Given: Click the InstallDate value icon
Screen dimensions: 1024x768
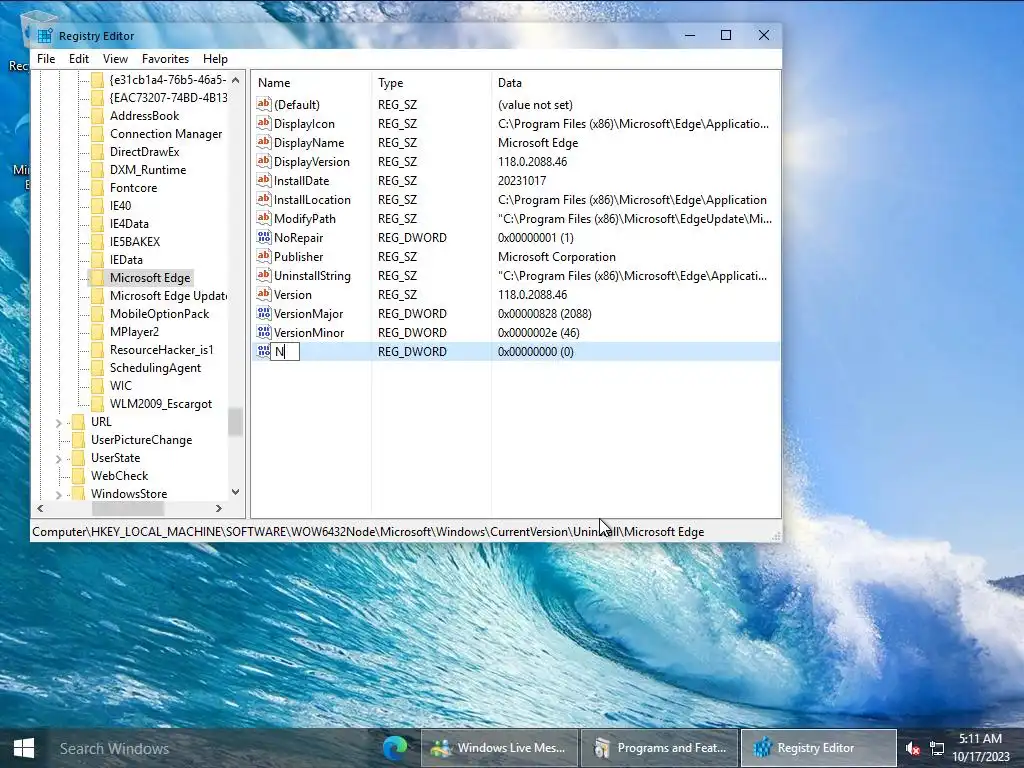Looking at the screenshot, I should pos(263,180).
